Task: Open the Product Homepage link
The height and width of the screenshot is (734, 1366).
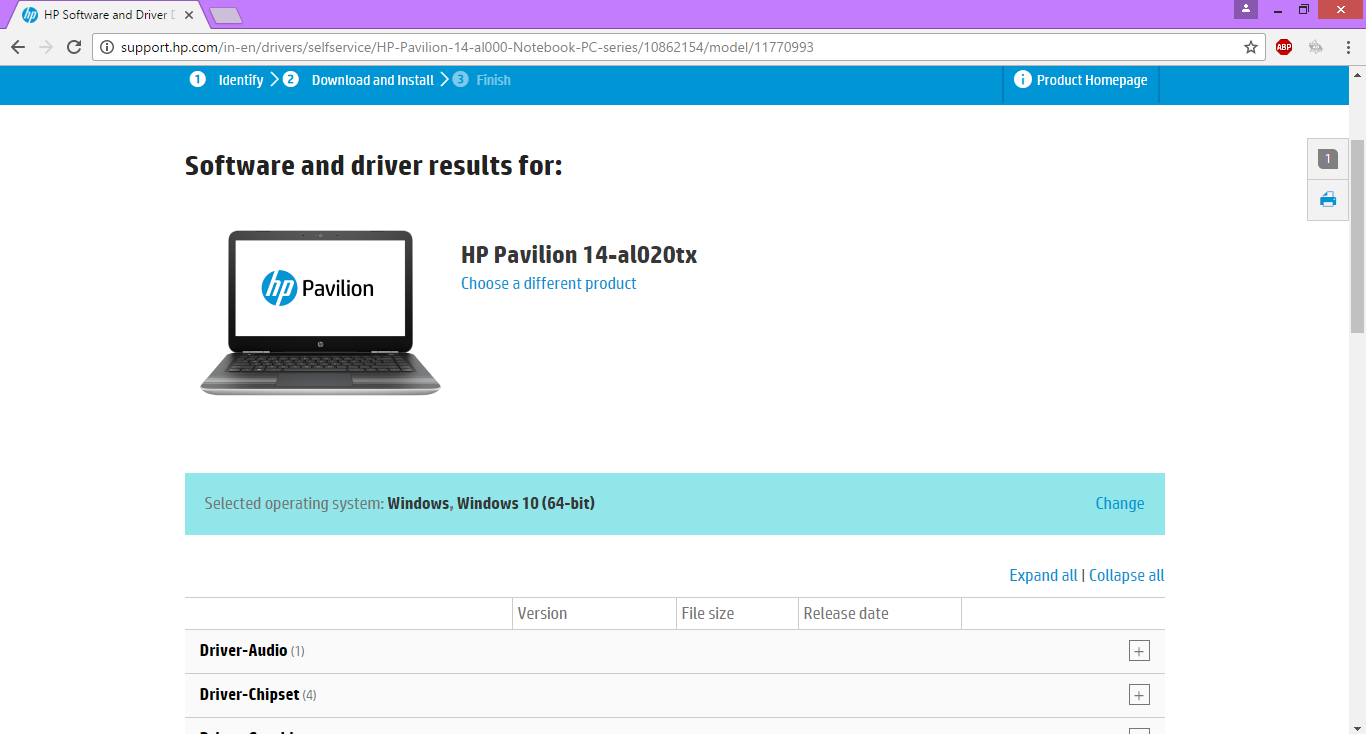Action: click(x=1092, y=80)
